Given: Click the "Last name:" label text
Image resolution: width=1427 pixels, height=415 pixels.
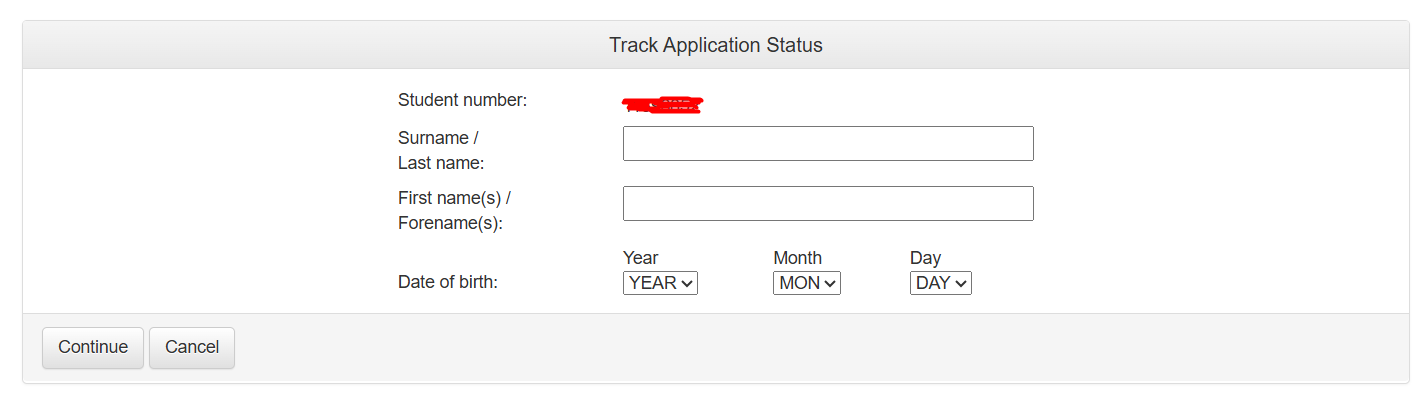Looking at the screenshot, I should 441,163.
